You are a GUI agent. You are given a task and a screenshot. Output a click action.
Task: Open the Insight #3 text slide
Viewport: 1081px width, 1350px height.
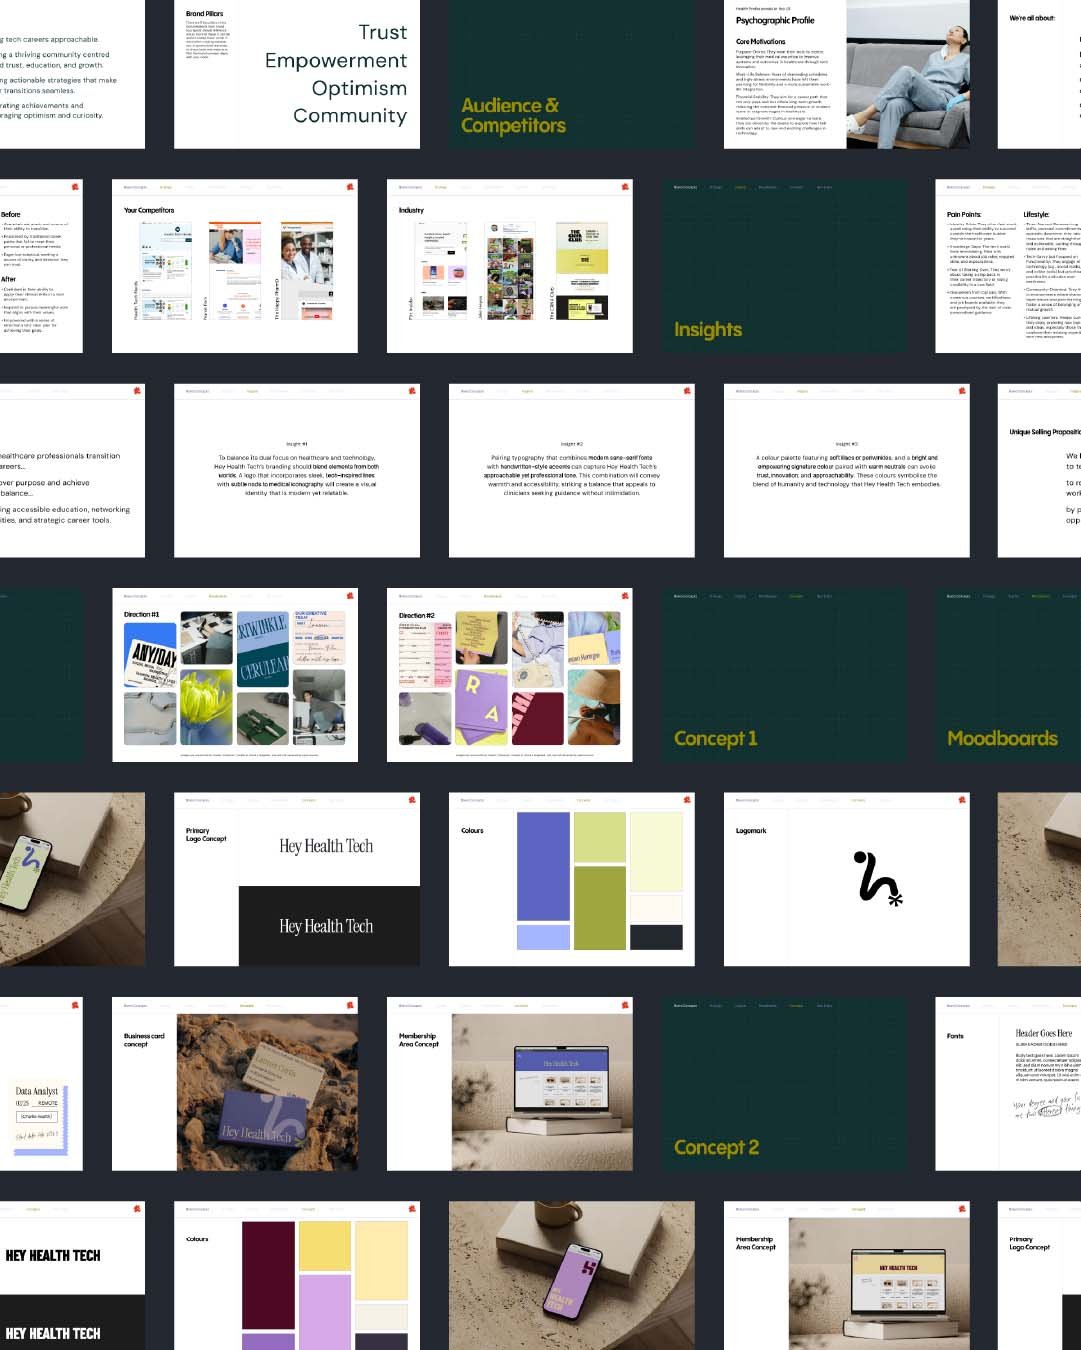click(846, 471)
